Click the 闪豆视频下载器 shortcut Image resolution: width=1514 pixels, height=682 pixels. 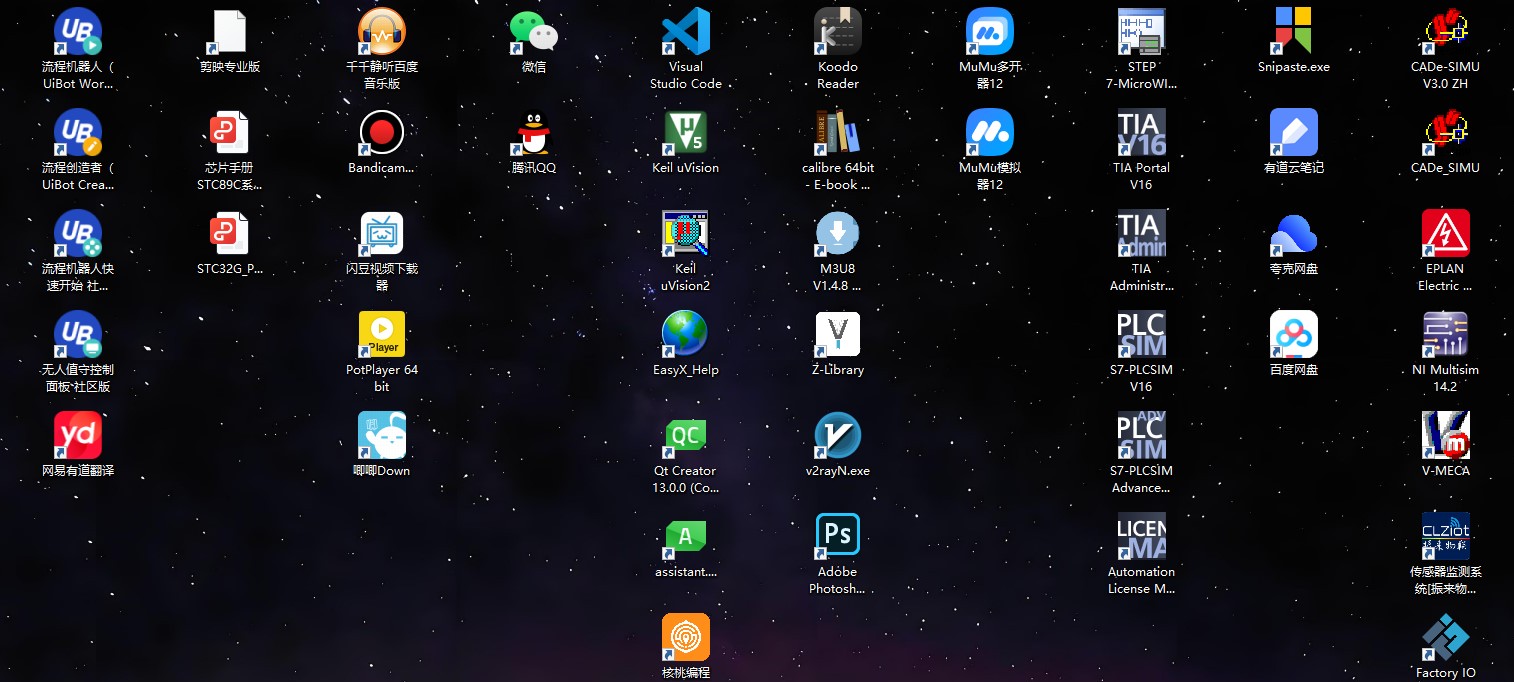[x=382, y=234]
